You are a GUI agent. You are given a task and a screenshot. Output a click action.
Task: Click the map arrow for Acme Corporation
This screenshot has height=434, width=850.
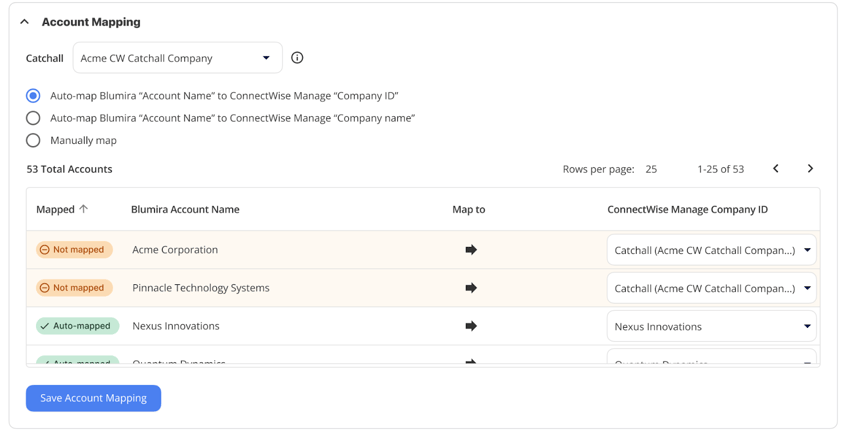tap(471, 250)
